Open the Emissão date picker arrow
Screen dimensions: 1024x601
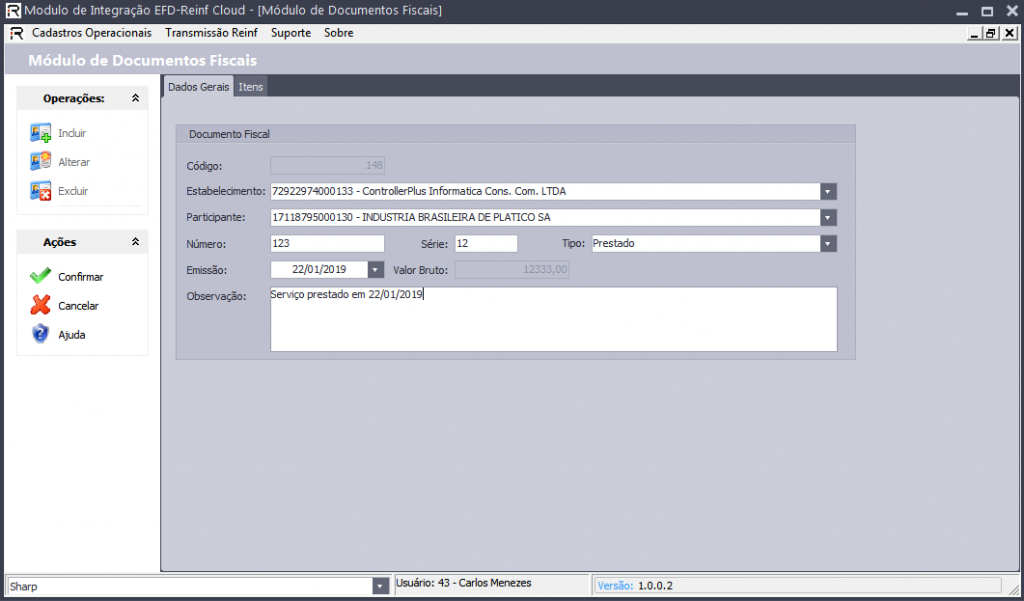pyautogui.click(x=376, y=270)
